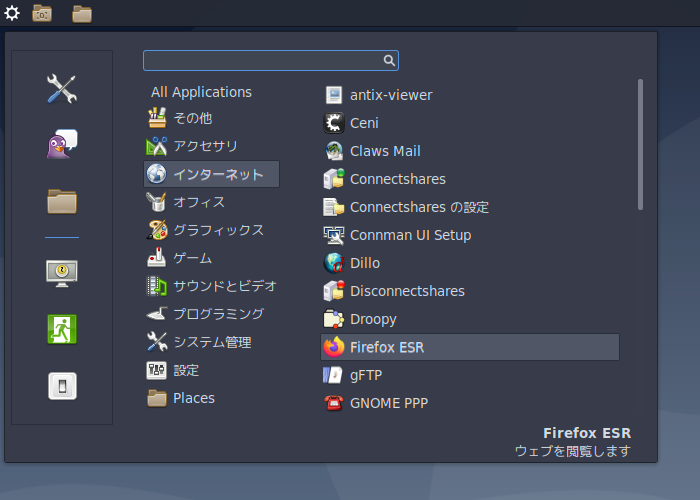Open gFTP client
Viewport: 700px width, 500px height.
470,375
